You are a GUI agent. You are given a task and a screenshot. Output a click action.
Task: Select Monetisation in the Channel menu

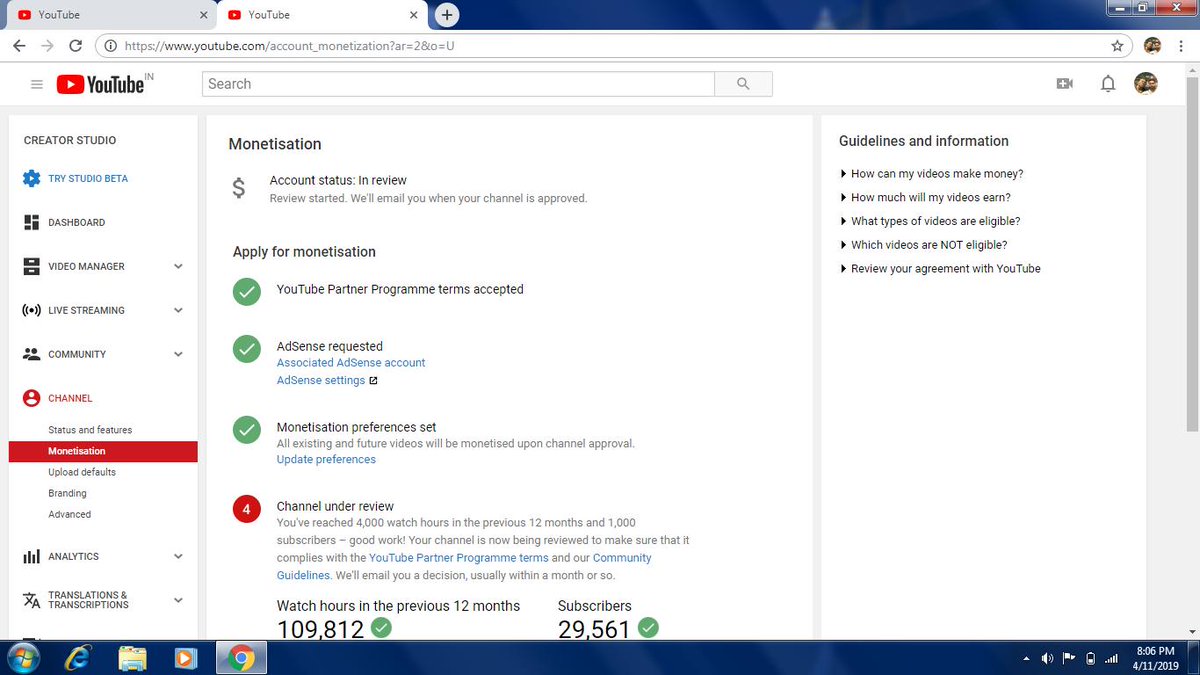[x=103, y=451]
